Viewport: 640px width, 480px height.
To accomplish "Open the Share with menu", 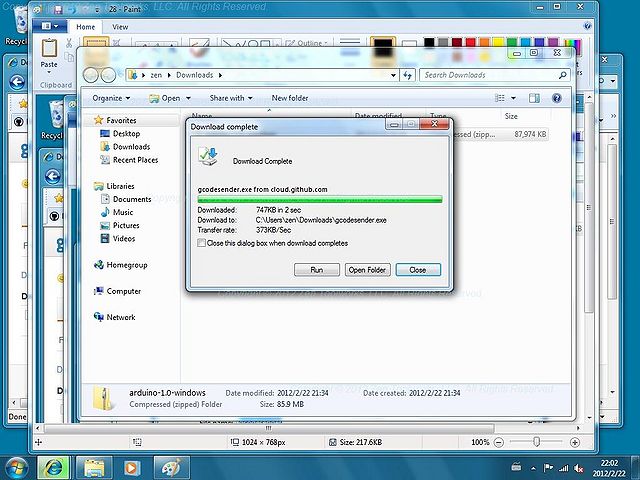I will click(231, 98).
